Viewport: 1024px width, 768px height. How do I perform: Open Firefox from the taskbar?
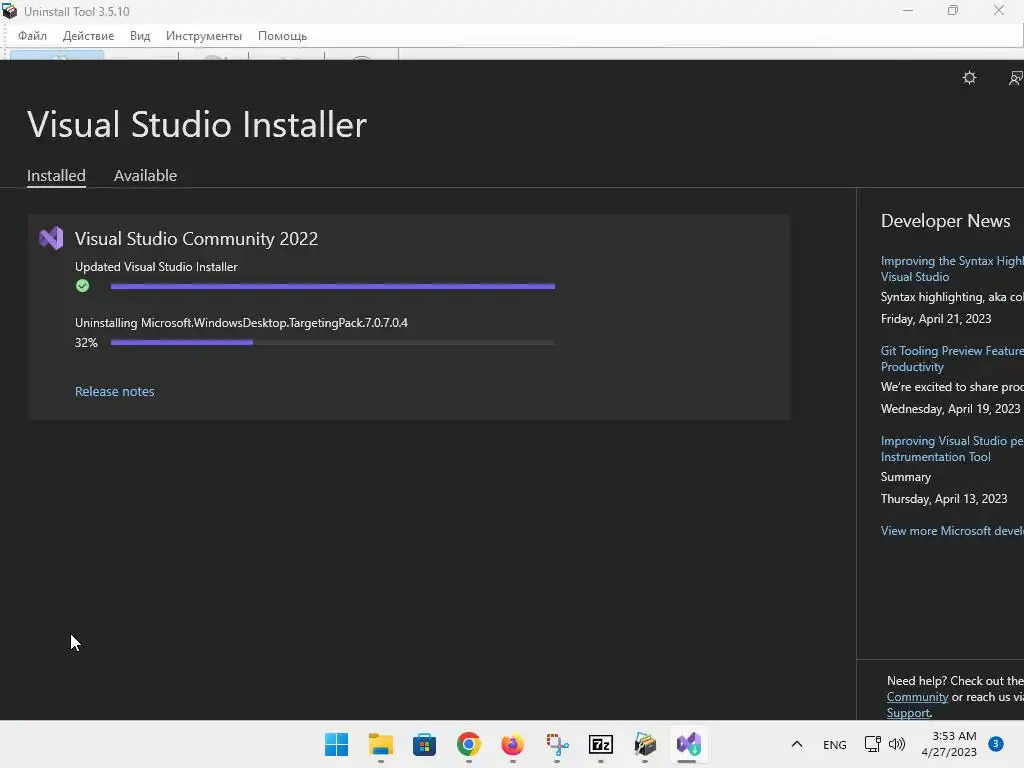click(x=513, y=744)
